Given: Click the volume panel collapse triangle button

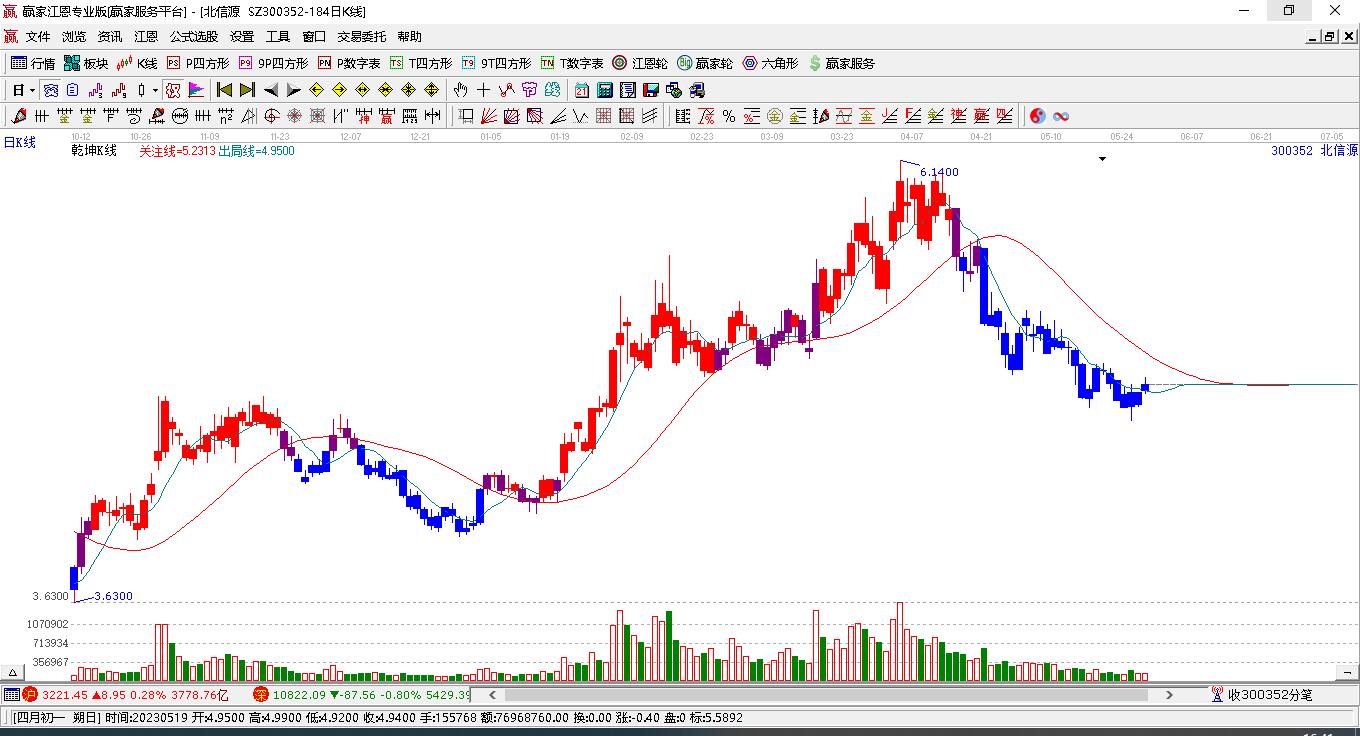Looking at the screenshot, I should (14, 673).
